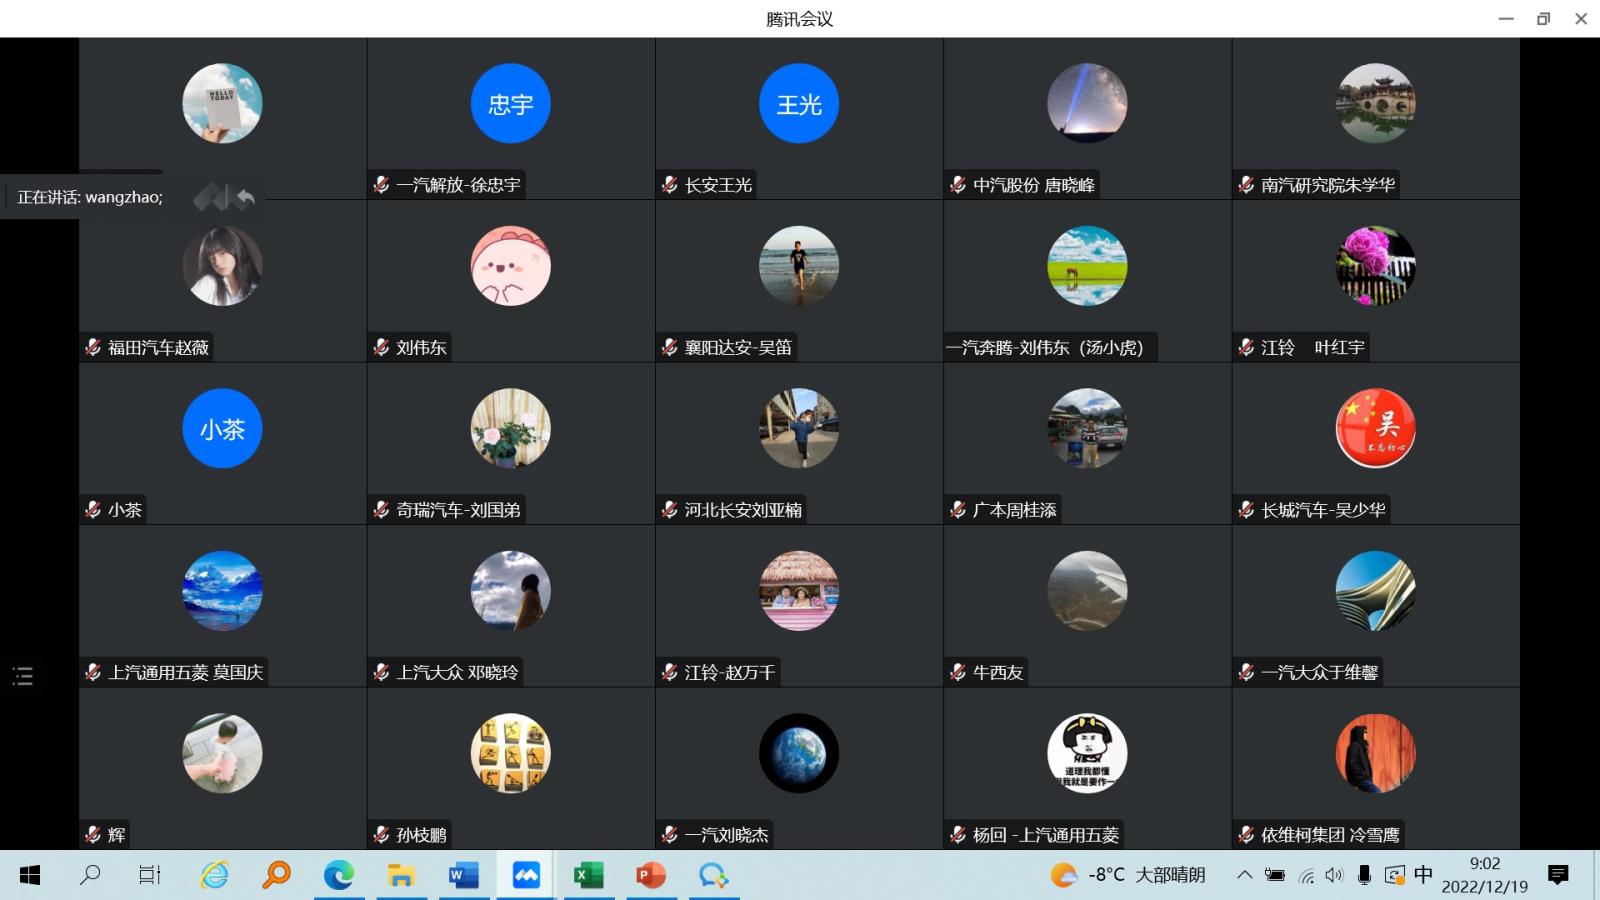Select the 小茶 blue avatar tile
The height and width of the screenshot is (900, 1600).
(222, 429)
